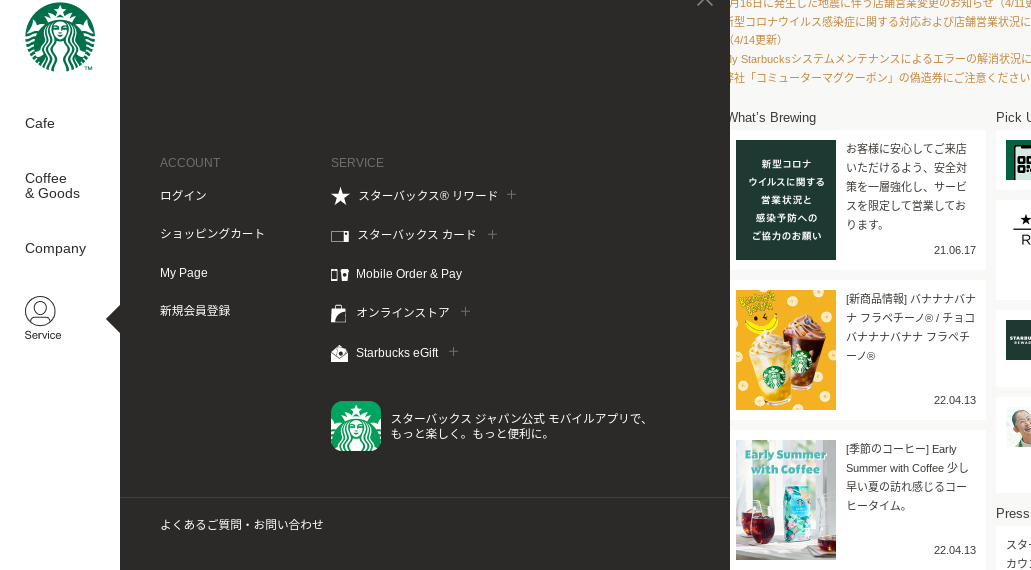Open the [新商品情報] バナナナバナナ フラペチーノ article
This screenshot has width=1031, height=570.
(x=911, y=327)
